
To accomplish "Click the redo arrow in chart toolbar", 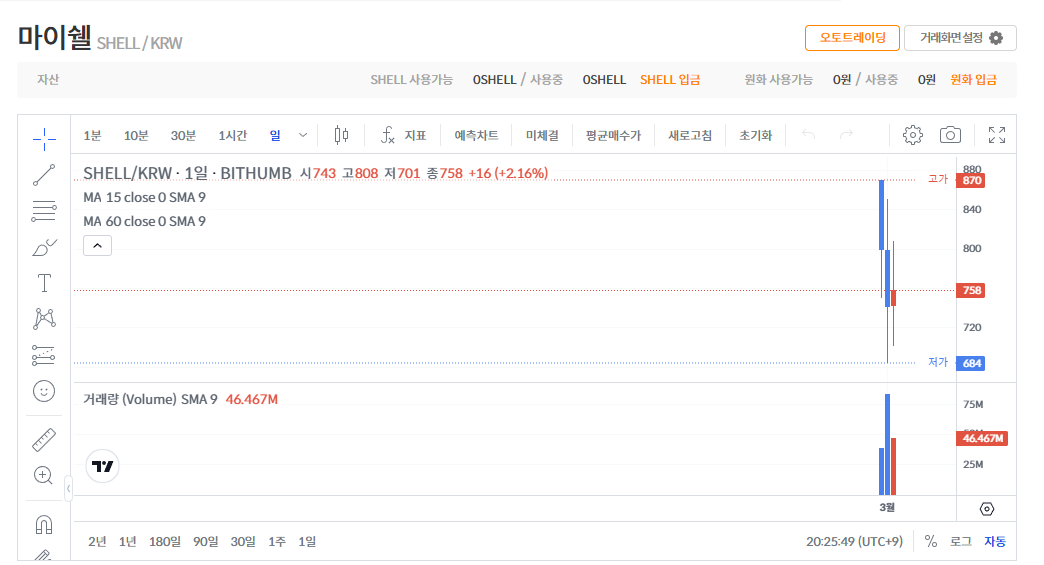I will click(846, 135).
